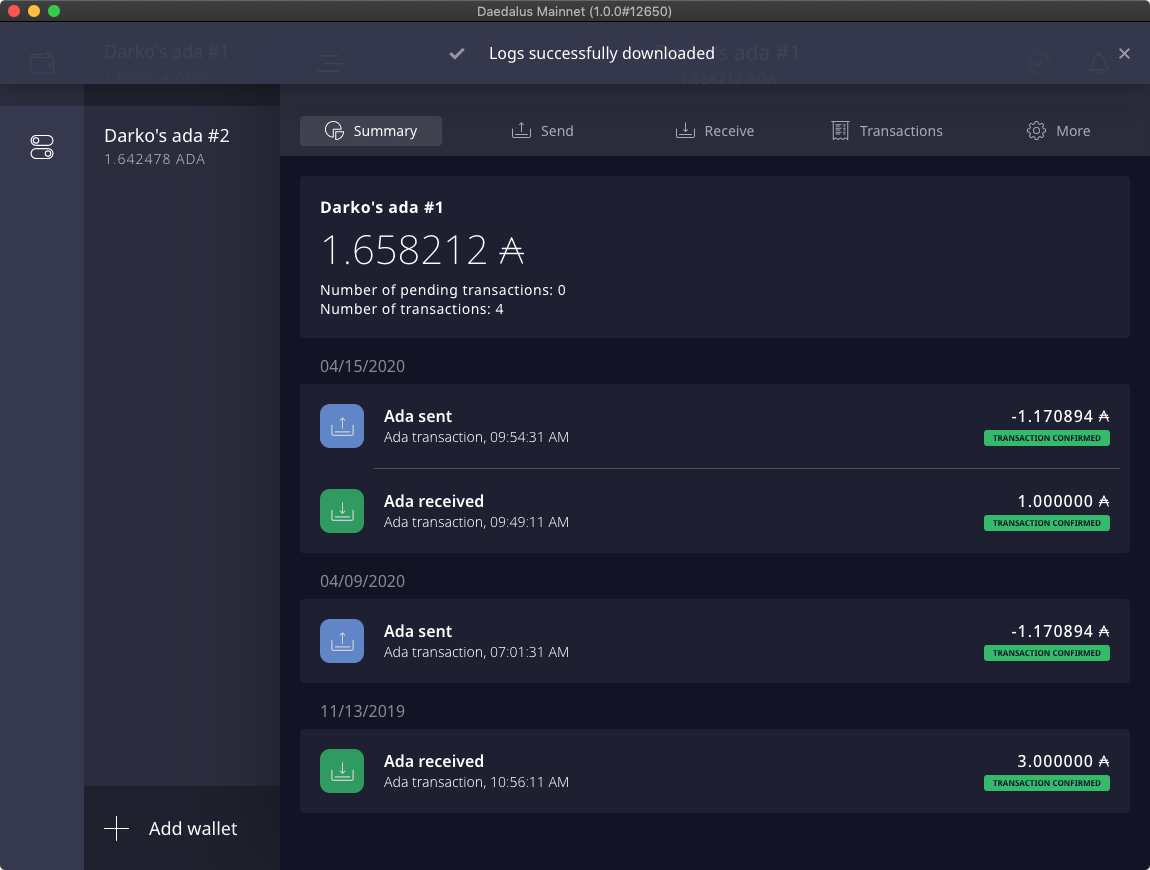
Task: Expand the 3.000000 Ada received transaction
Action: pyautogui.click(x=714, y=771)
